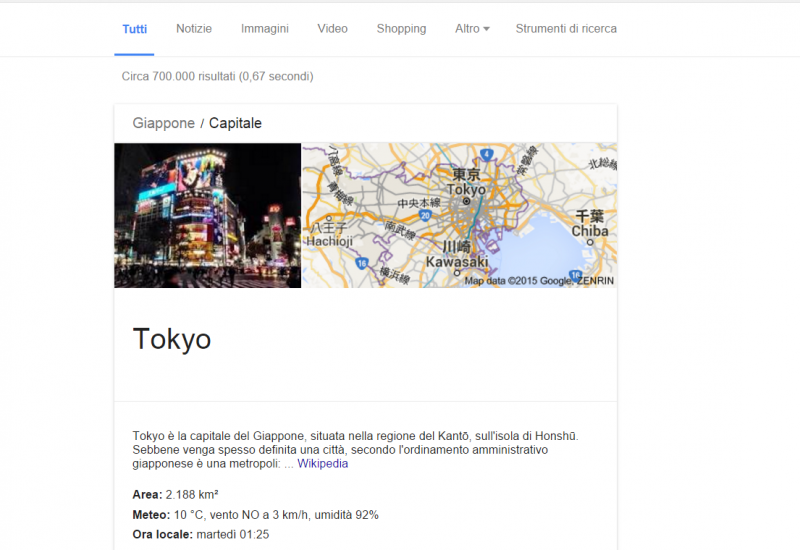Go to the Video tab
This screenshot has width=800, height=550.
[333, 29]
